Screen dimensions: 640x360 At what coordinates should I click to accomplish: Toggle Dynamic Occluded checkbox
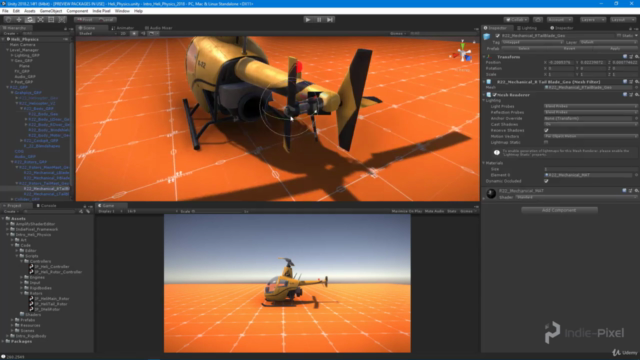coord(546,181)
